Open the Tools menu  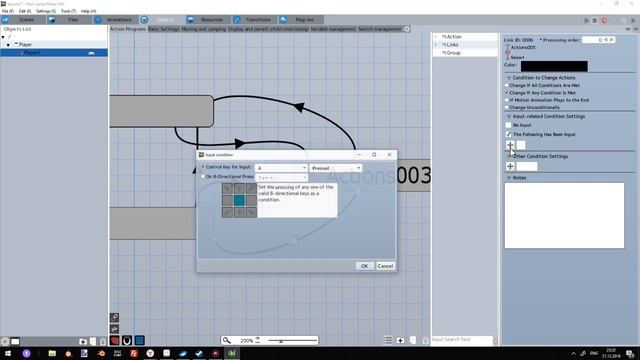tap(68, 11)
